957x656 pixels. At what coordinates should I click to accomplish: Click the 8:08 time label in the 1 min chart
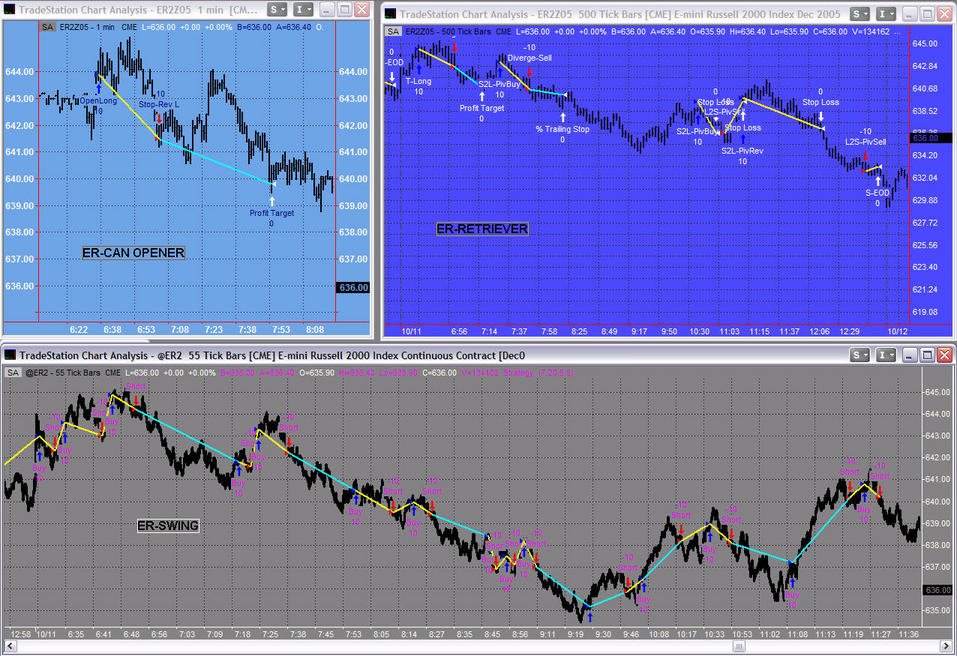(315, 330)
